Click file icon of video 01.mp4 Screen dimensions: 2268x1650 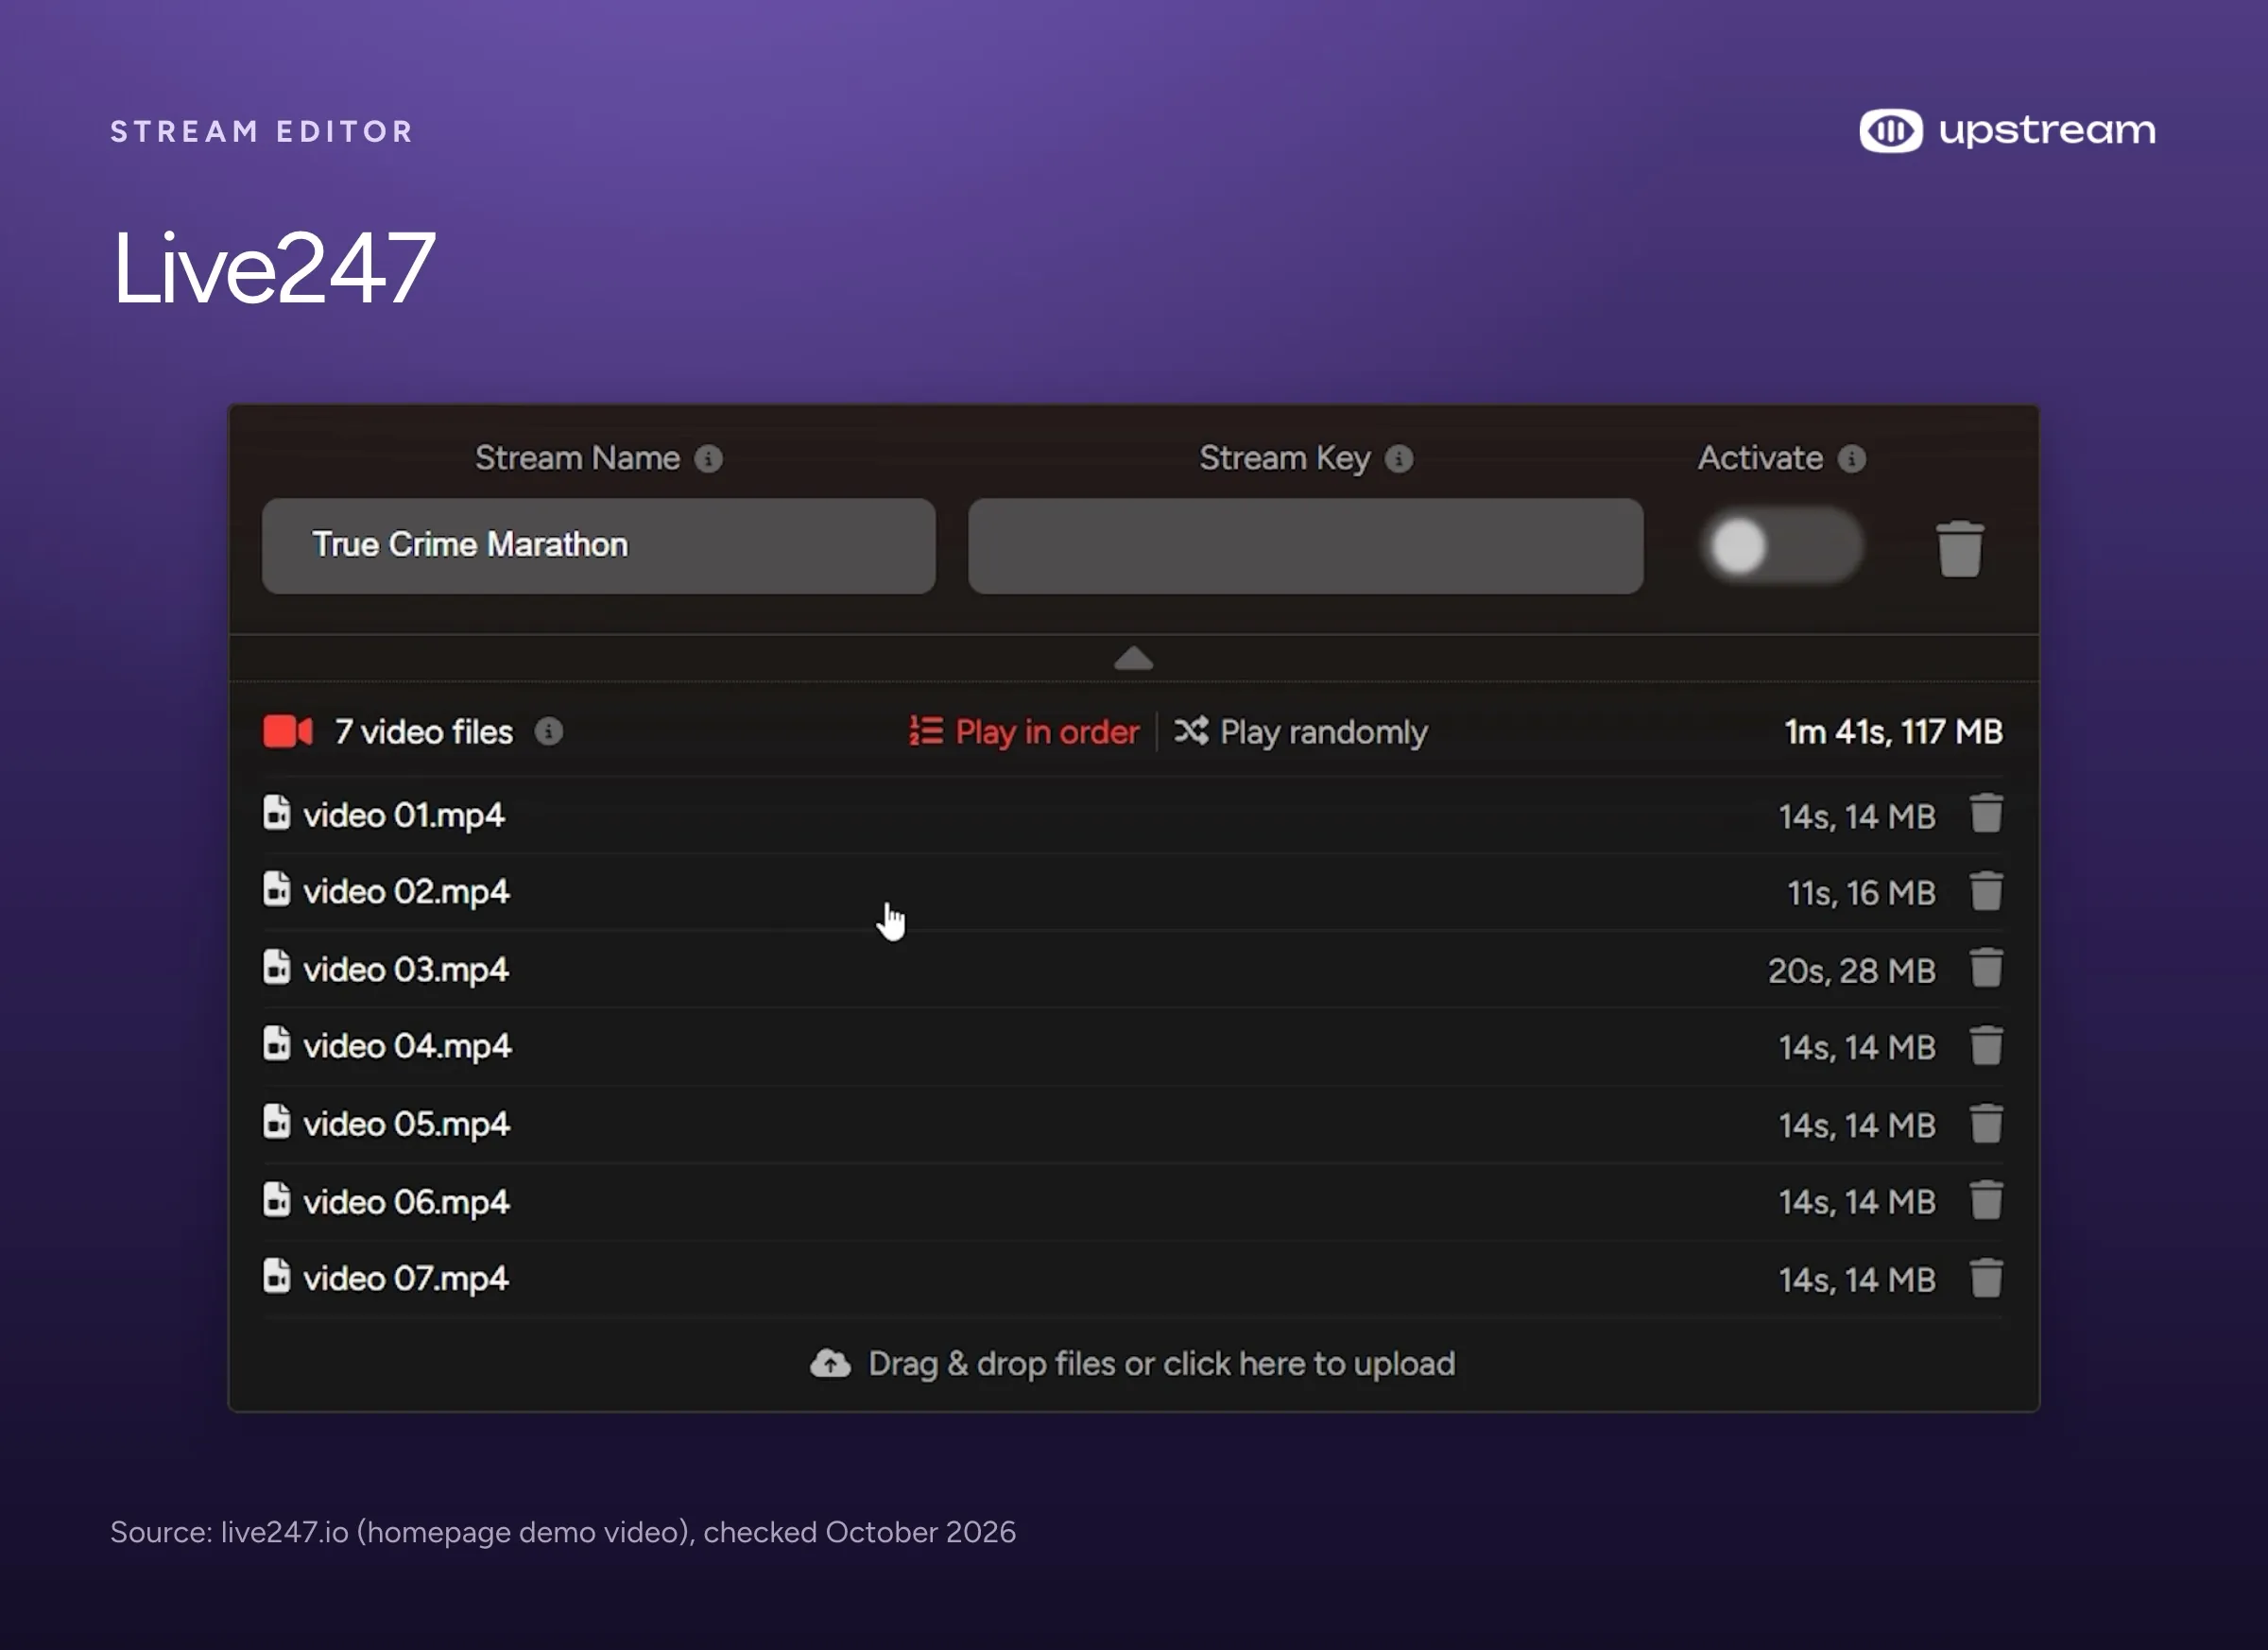coord(276,812)
